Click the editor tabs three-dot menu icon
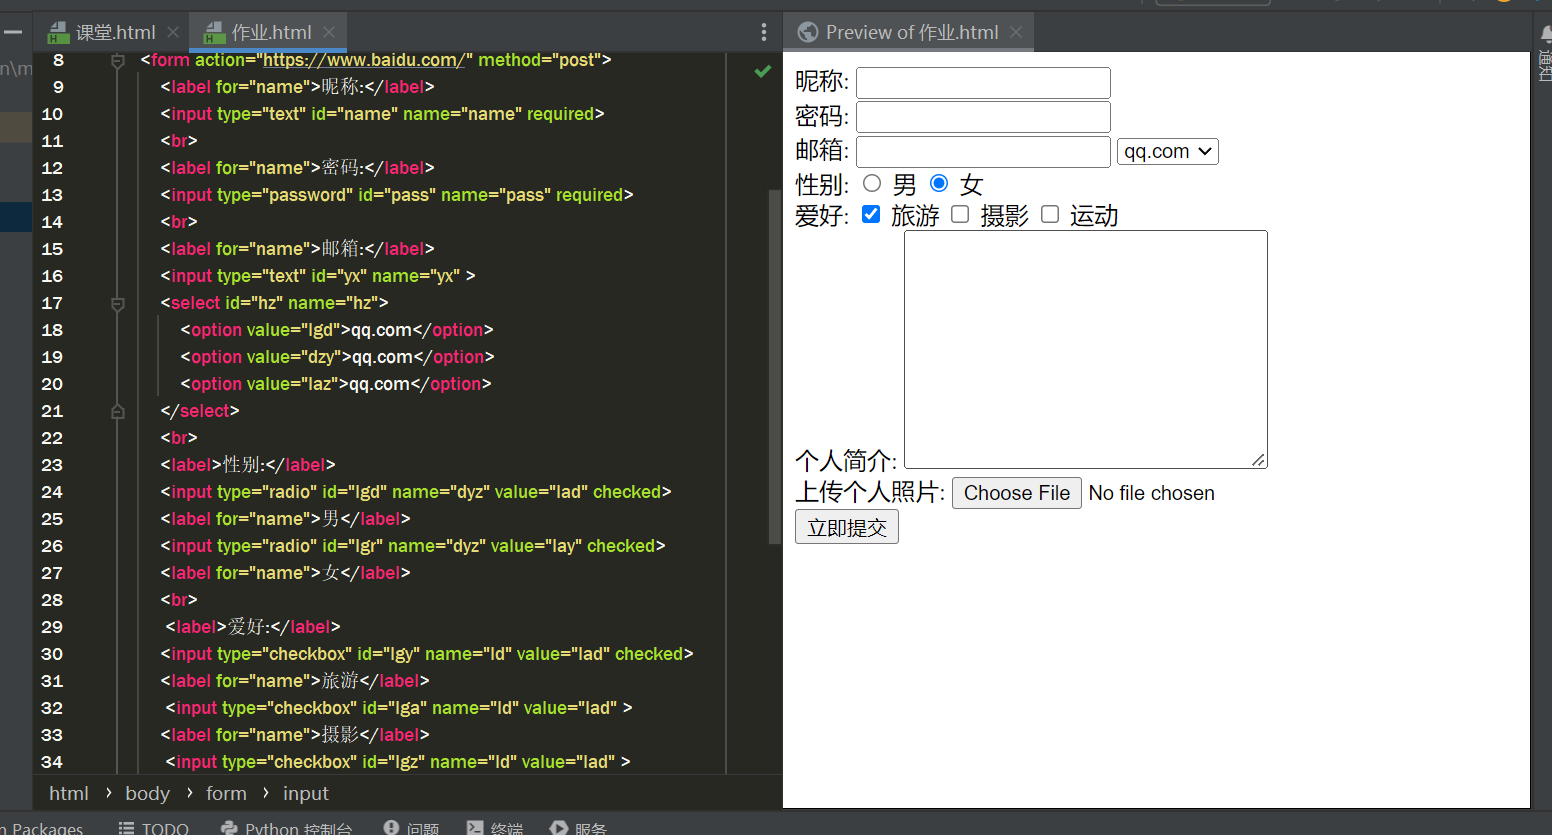 point(763,32)
